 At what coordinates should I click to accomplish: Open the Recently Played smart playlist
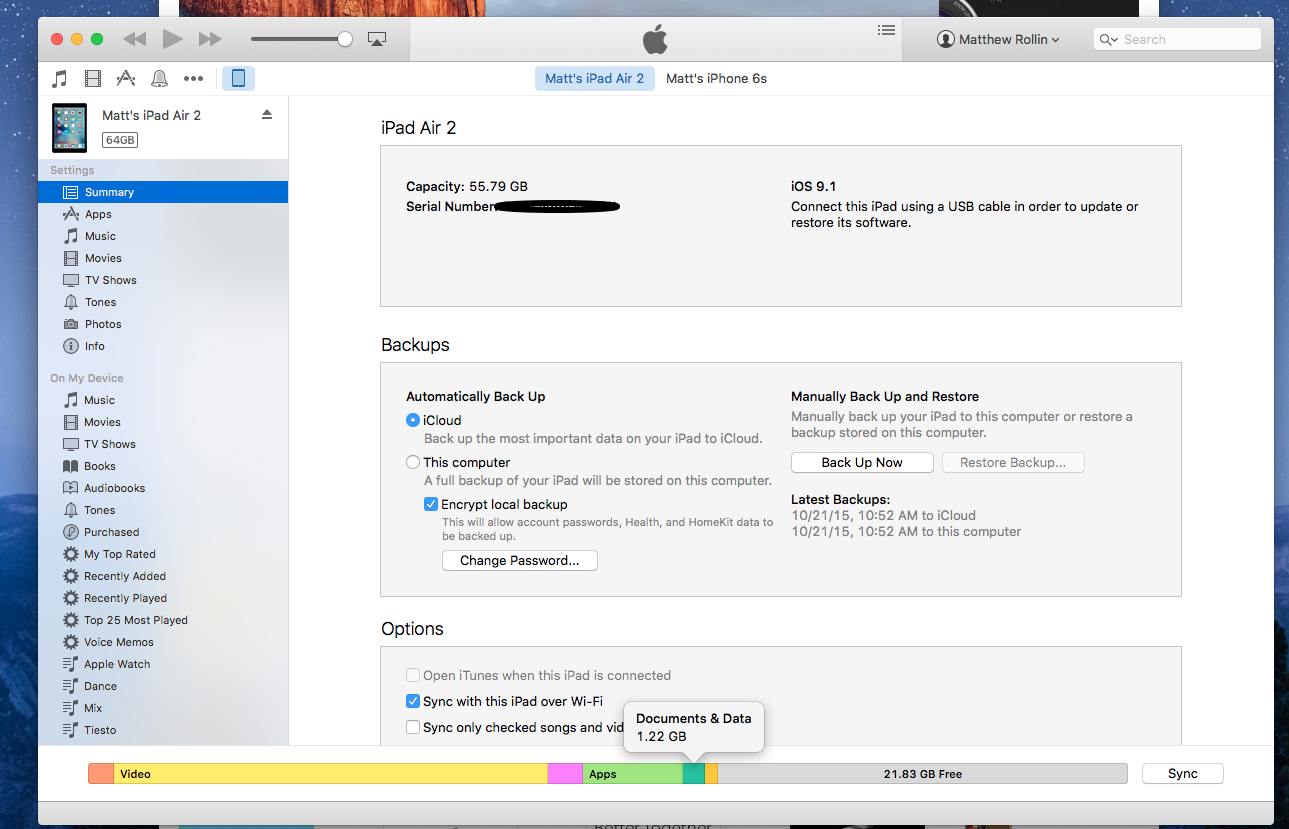(x=163, y=598)
